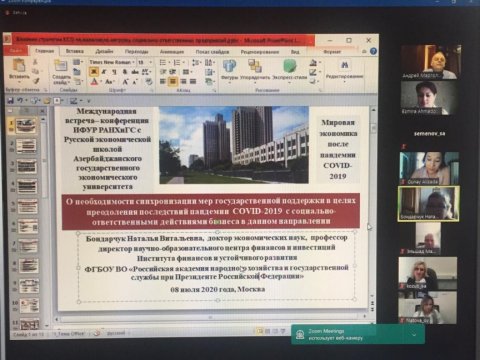Image resolution: width=480 pixels, height=360 pixels.
Task: Click the binoculars Редактирование editing icon
Action: [344, 65]
